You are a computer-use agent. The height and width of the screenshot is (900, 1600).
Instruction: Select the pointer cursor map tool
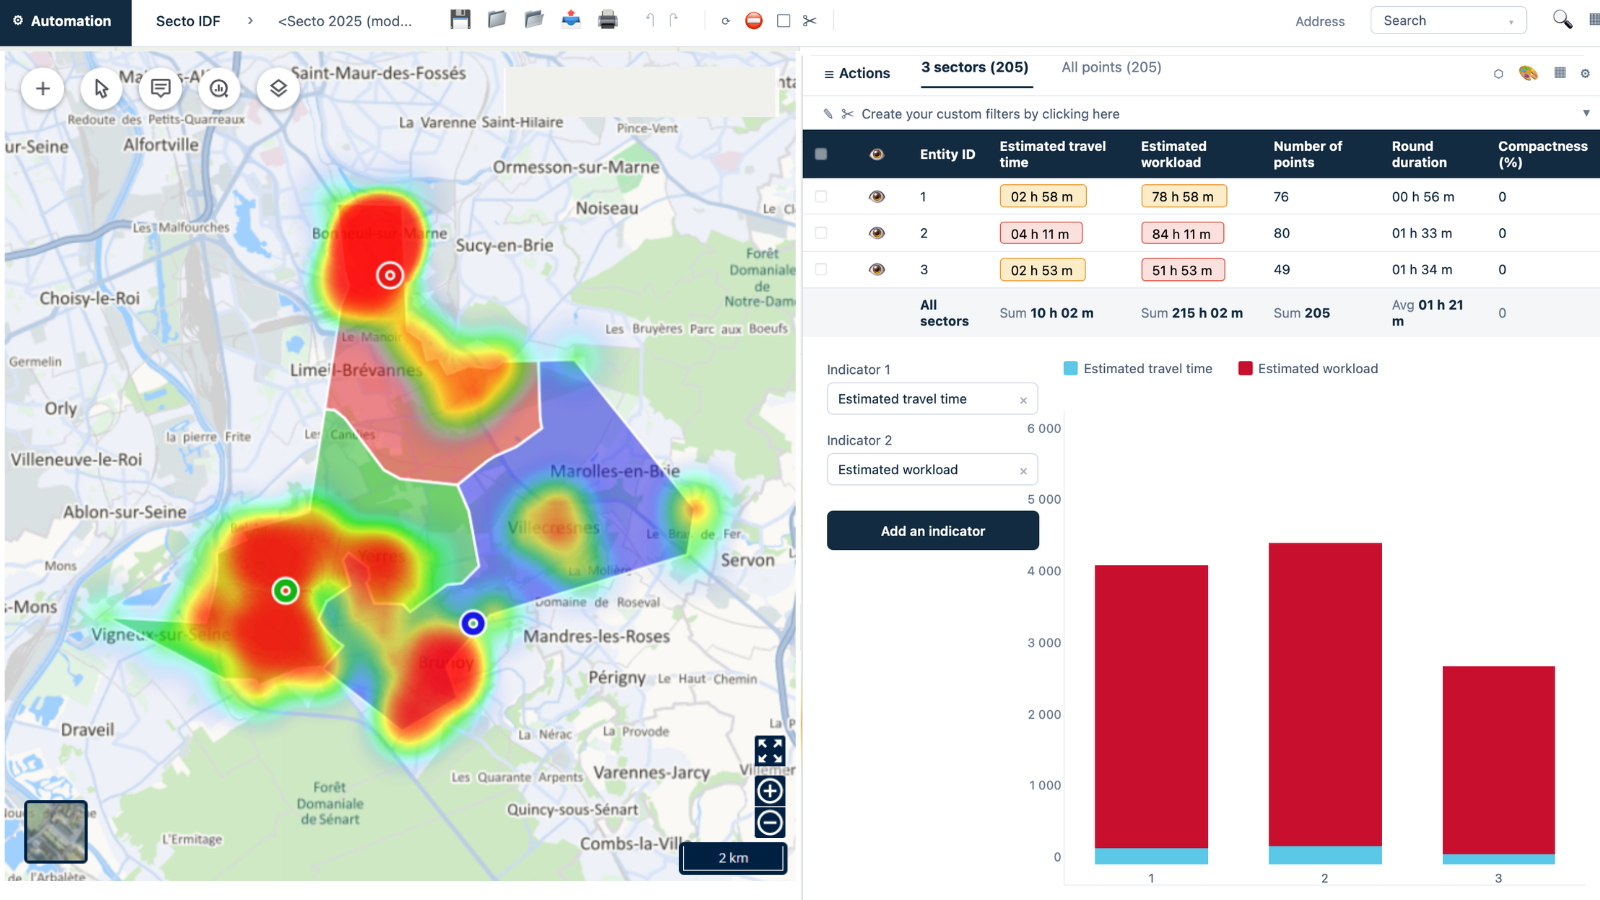click(x=101, y=88)
